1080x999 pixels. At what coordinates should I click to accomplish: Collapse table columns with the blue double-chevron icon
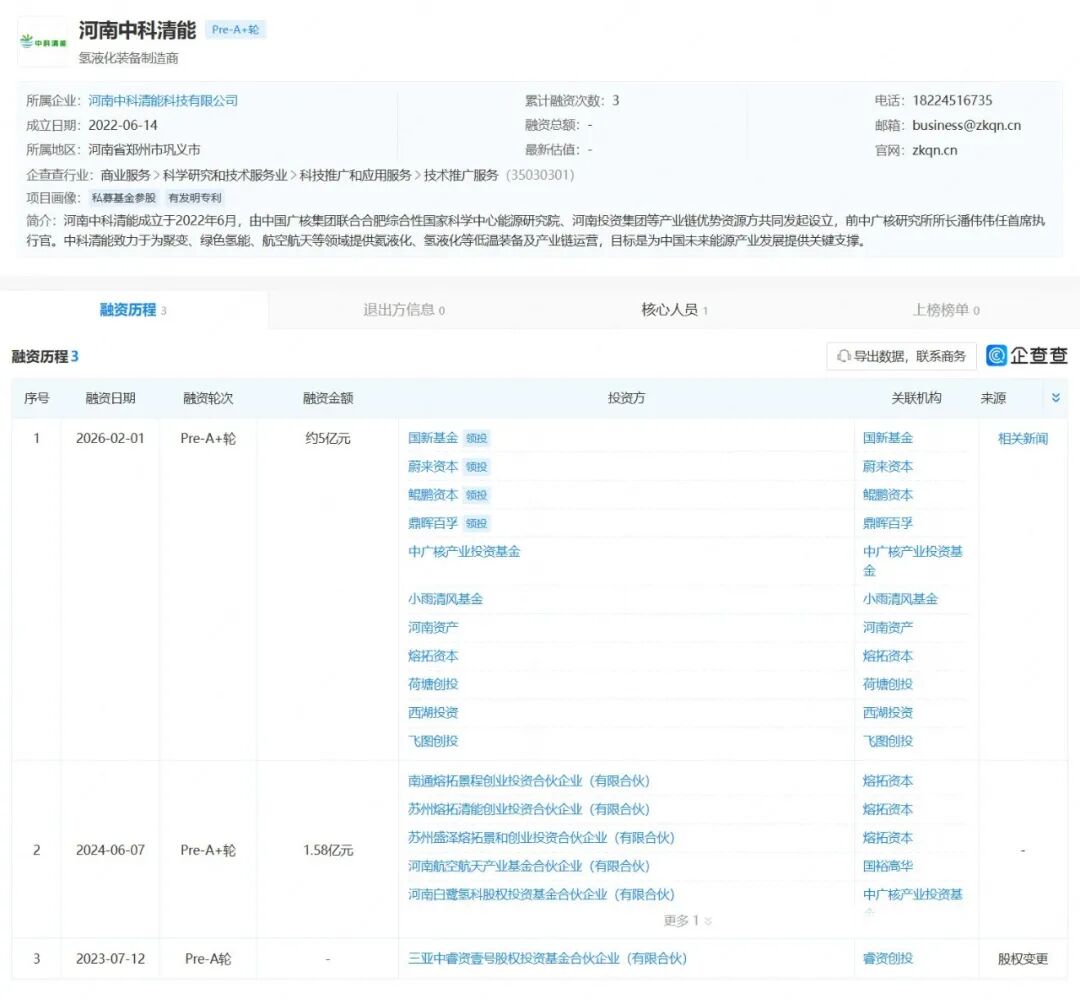[x=1055, y=397]
